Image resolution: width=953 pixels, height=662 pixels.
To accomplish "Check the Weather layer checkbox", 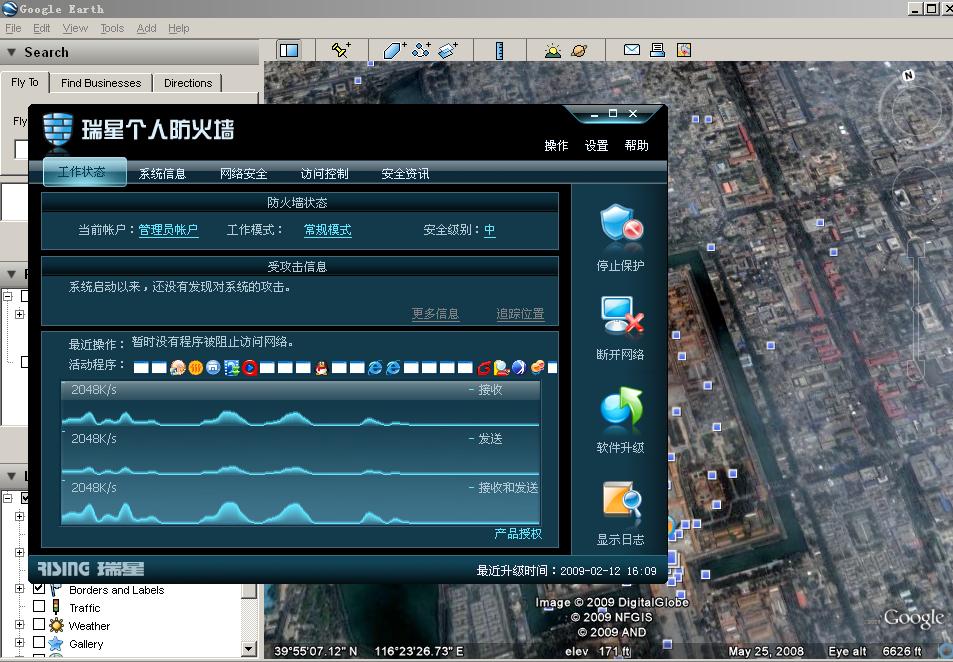I will [x=40, y=625].
